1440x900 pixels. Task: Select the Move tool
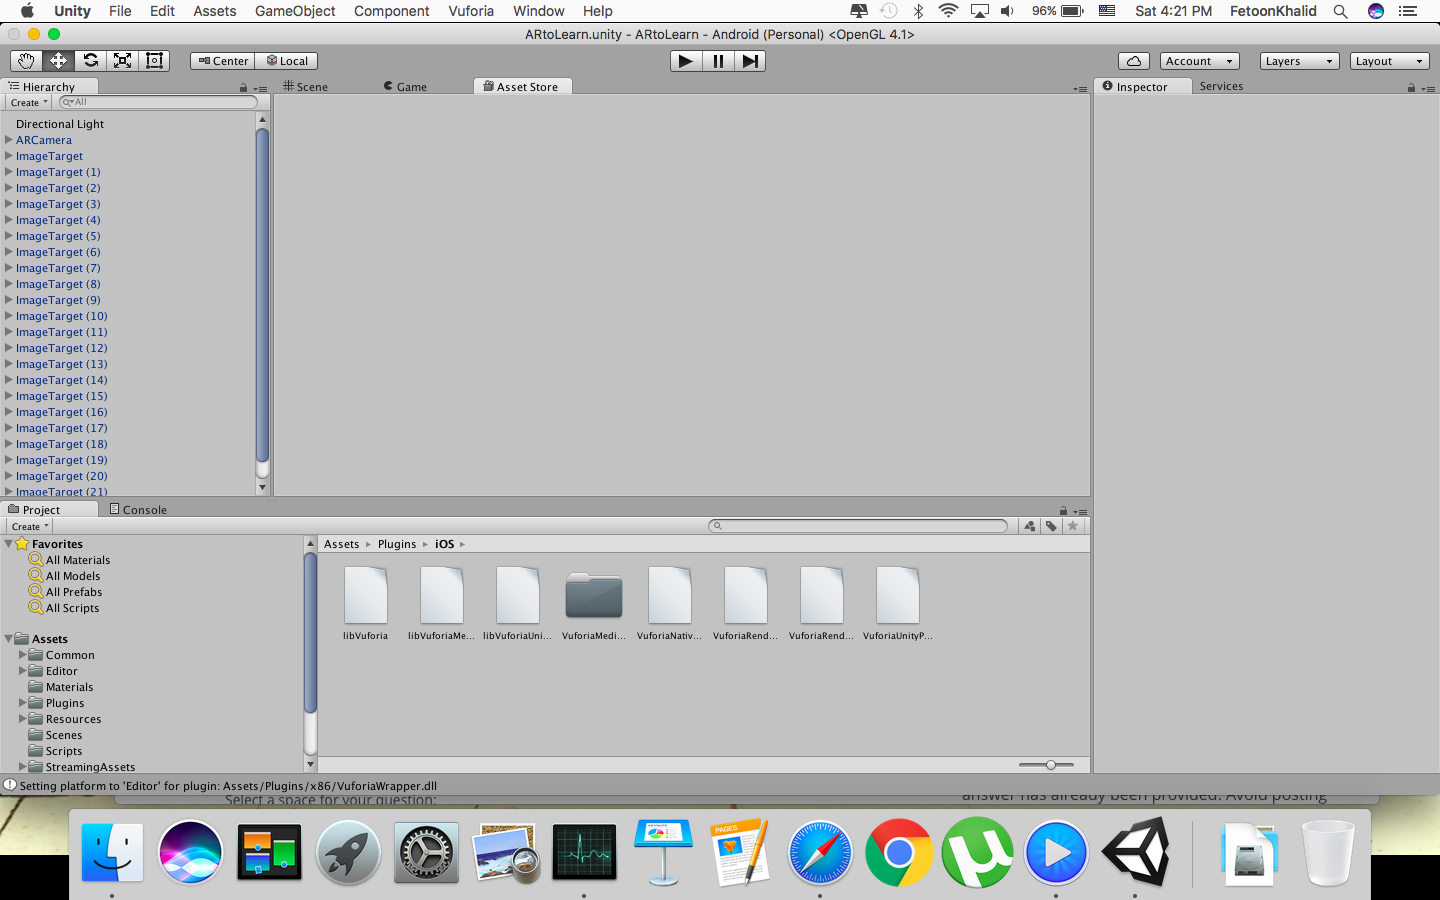click(x=58, y=61)
